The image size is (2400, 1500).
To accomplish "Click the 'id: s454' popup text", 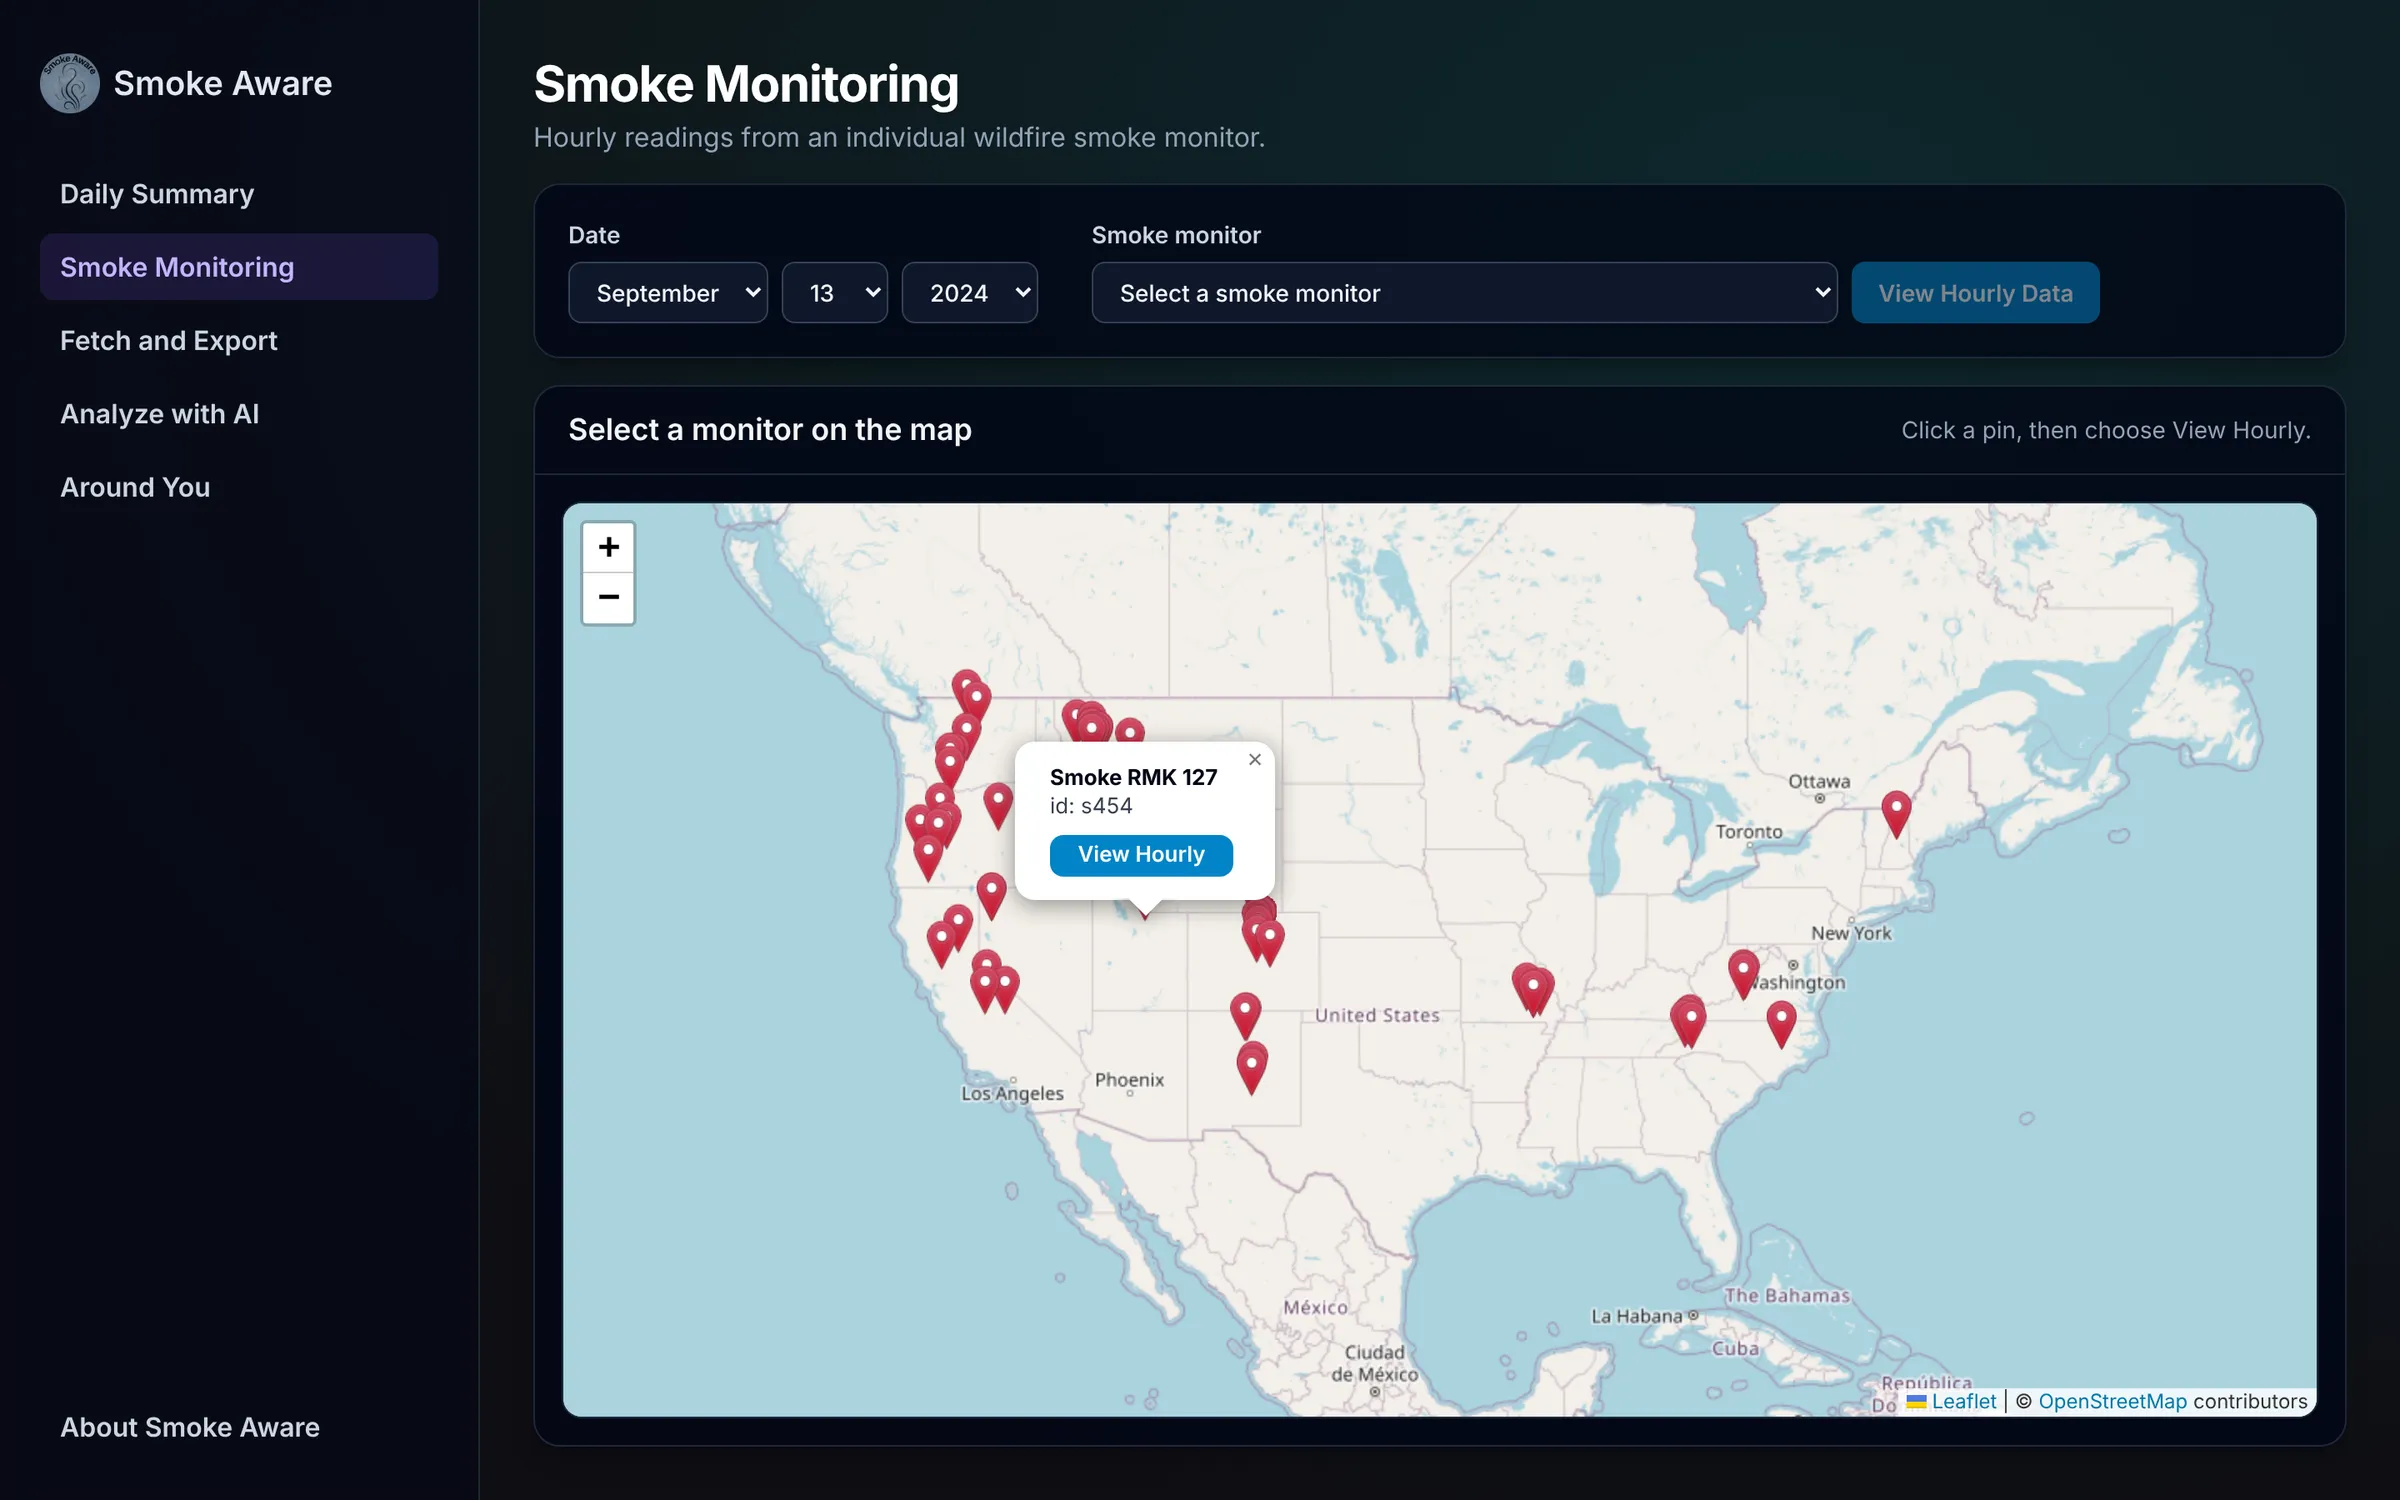I will point(1091,806).
